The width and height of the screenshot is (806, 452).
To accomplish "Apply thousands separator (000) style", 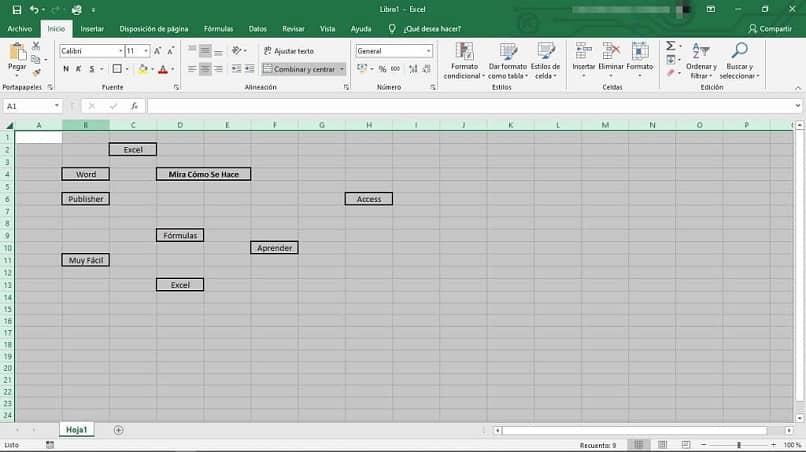I will point(395,69).
